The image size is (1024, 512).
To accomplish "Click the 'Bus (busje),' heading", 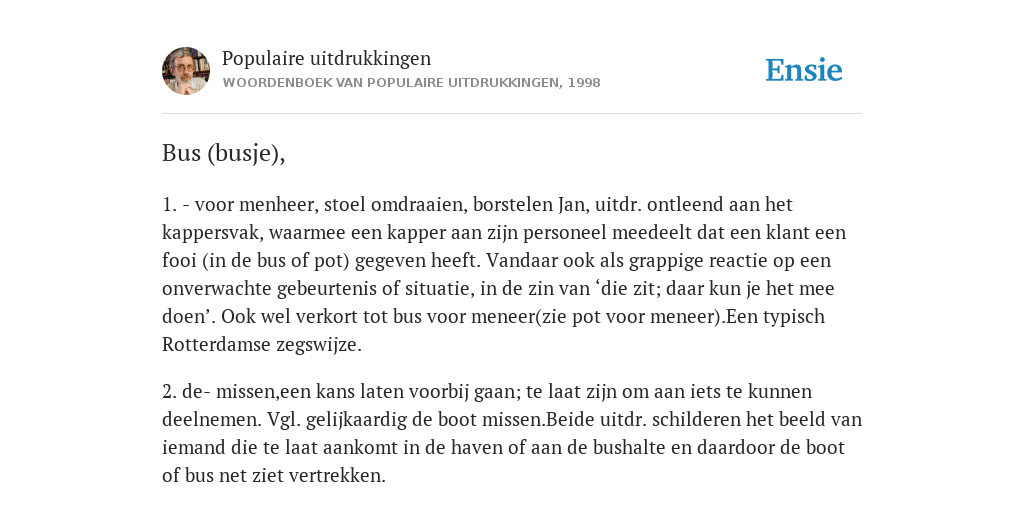I will click(223, 153).
